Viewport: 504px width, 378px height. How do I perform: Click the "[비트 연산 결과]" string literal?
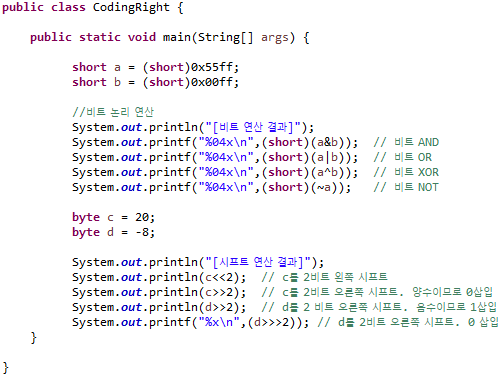click(253, 127)
